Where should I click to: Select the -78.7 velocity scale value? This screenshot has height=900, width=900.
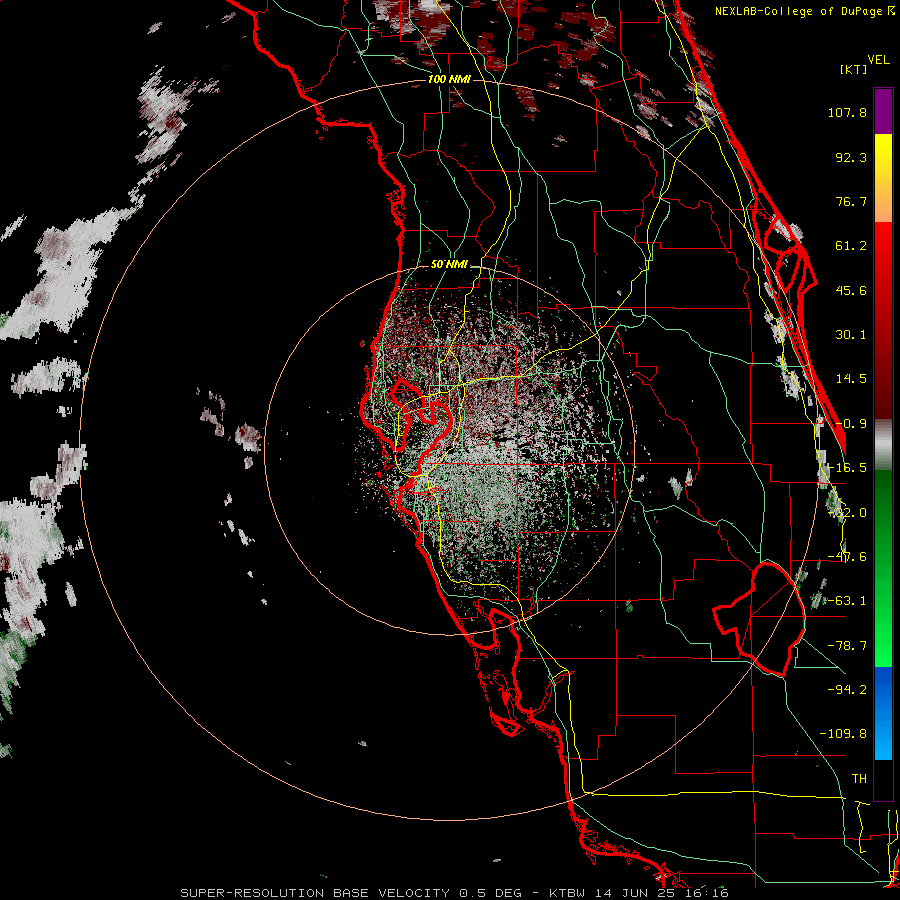click(847, 646)
